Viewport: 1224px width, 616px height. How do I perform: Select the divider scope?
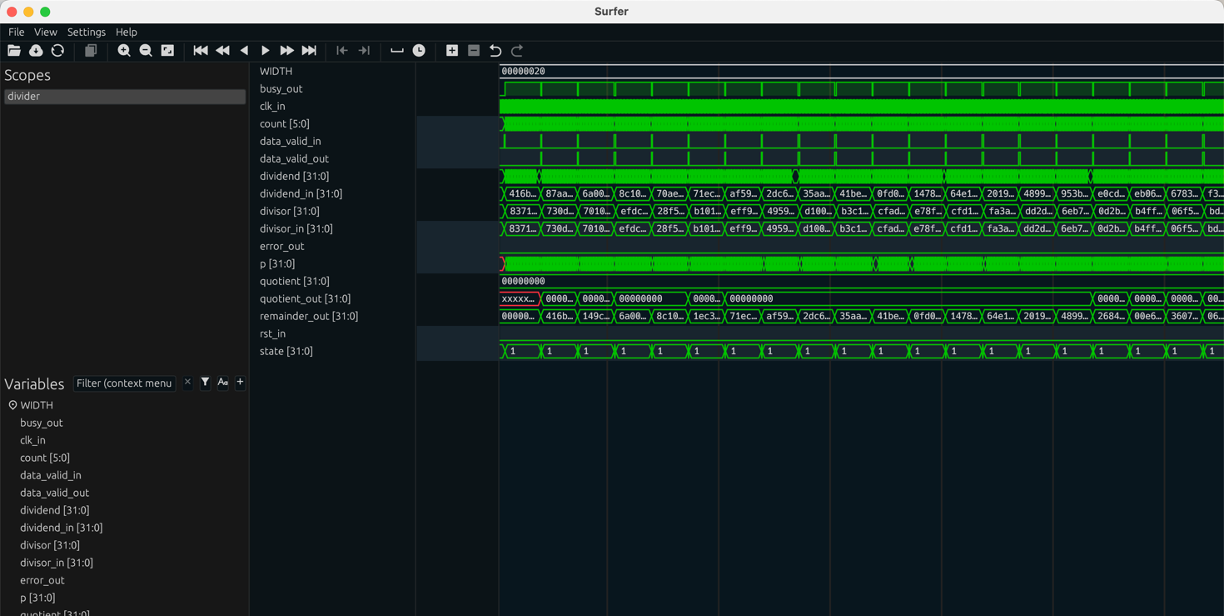(x=124, y=97)
